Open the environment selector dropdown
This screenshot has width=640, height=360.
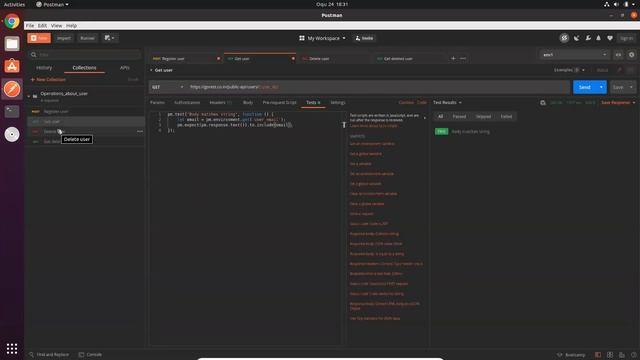click(x=575, y=55)
